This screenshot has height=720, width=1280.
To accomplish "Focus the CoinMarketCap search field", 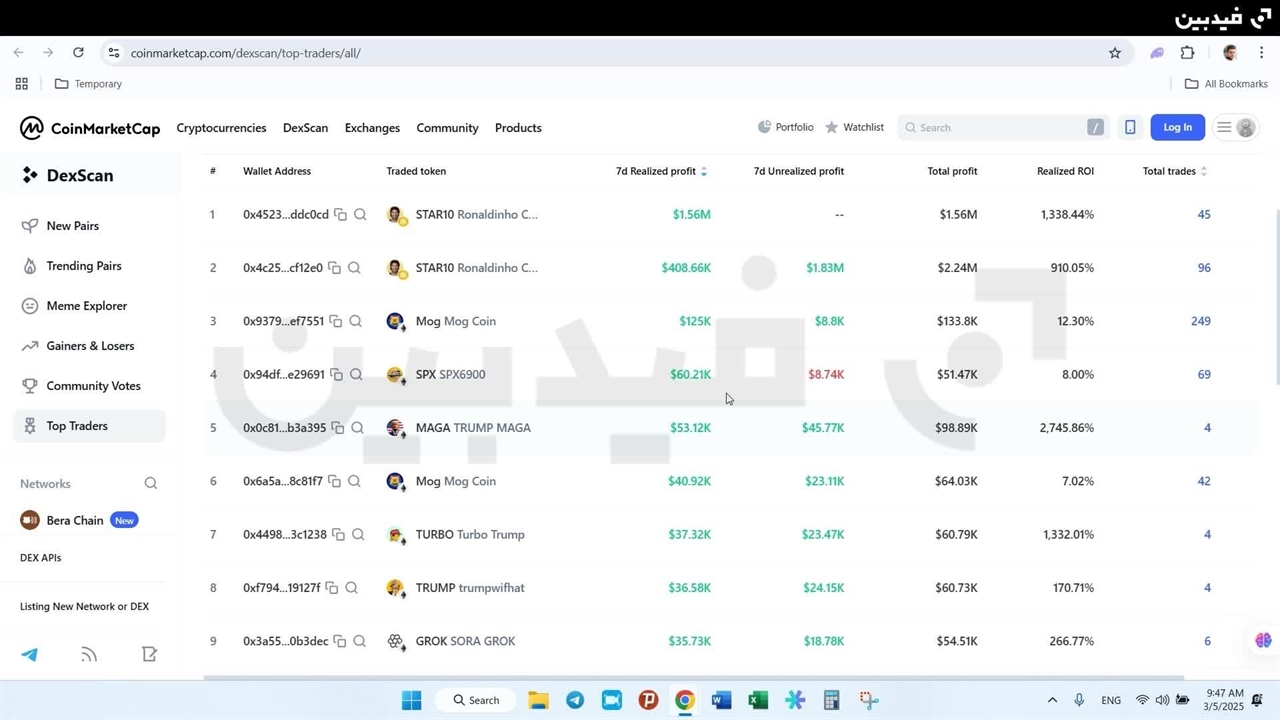I will coord(1000,127).
